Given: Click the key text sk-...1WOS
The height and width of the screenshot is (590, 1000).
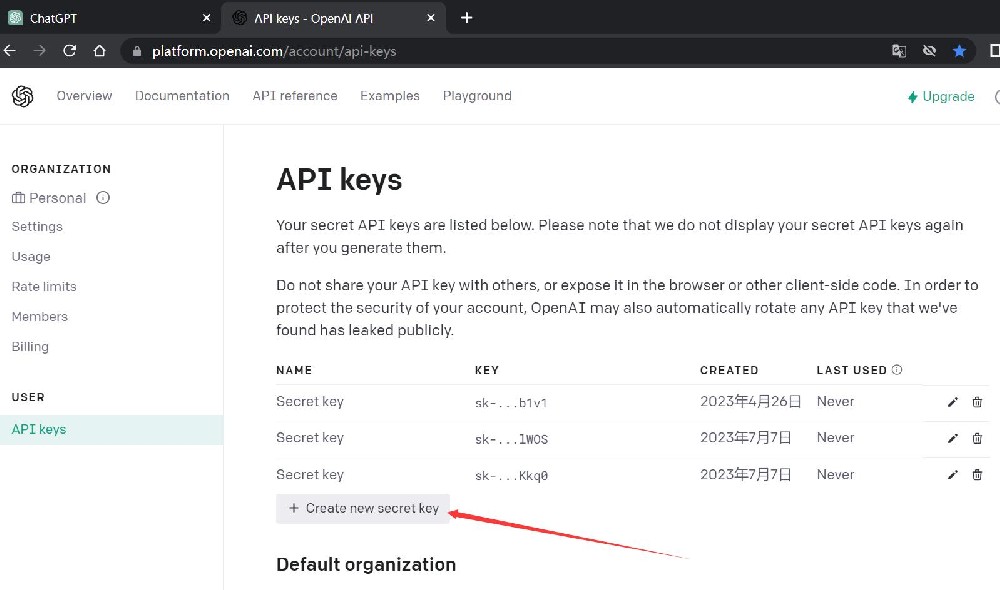Looking at the screenshot, I should [511, 439].
